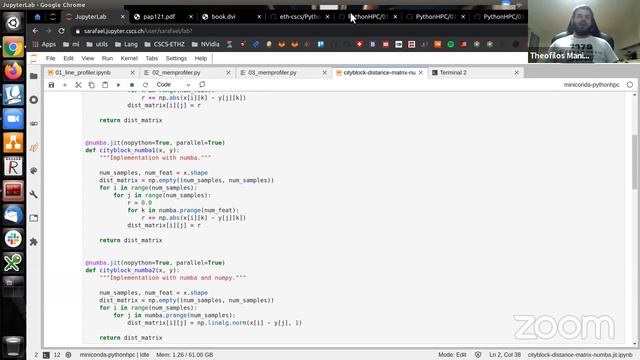The width and height of the screenshot is (640, 360).
Task: Open the utils bookmarks folder
Action: (x=97, y=44)
